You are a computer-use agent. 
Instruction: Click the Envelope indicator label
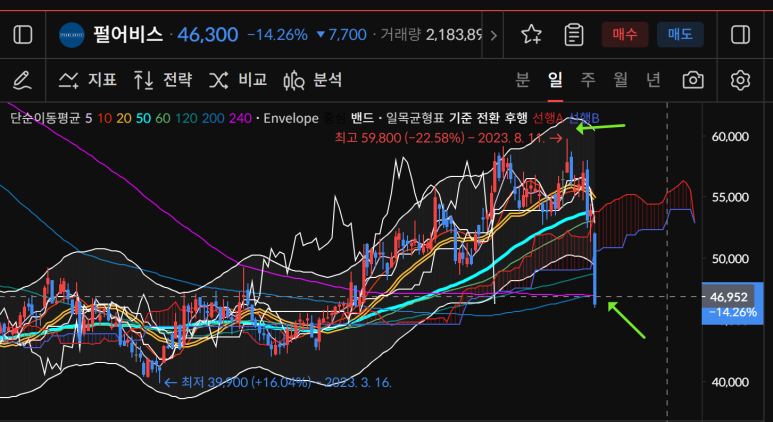(x=291, y=118)
